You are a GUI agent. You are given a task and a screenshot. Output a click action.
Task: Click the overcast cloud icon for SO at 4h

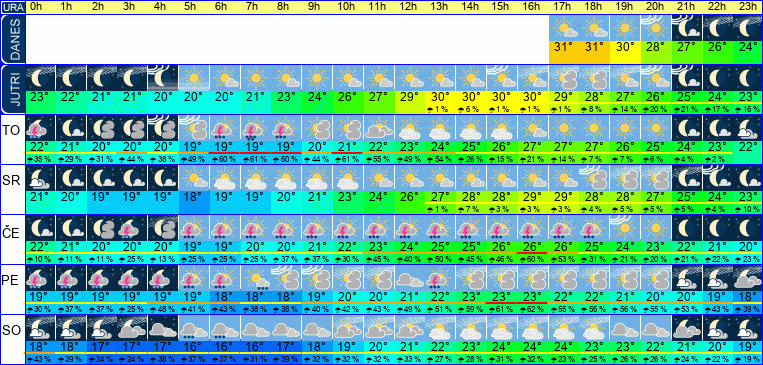click(x=164, y=328)
